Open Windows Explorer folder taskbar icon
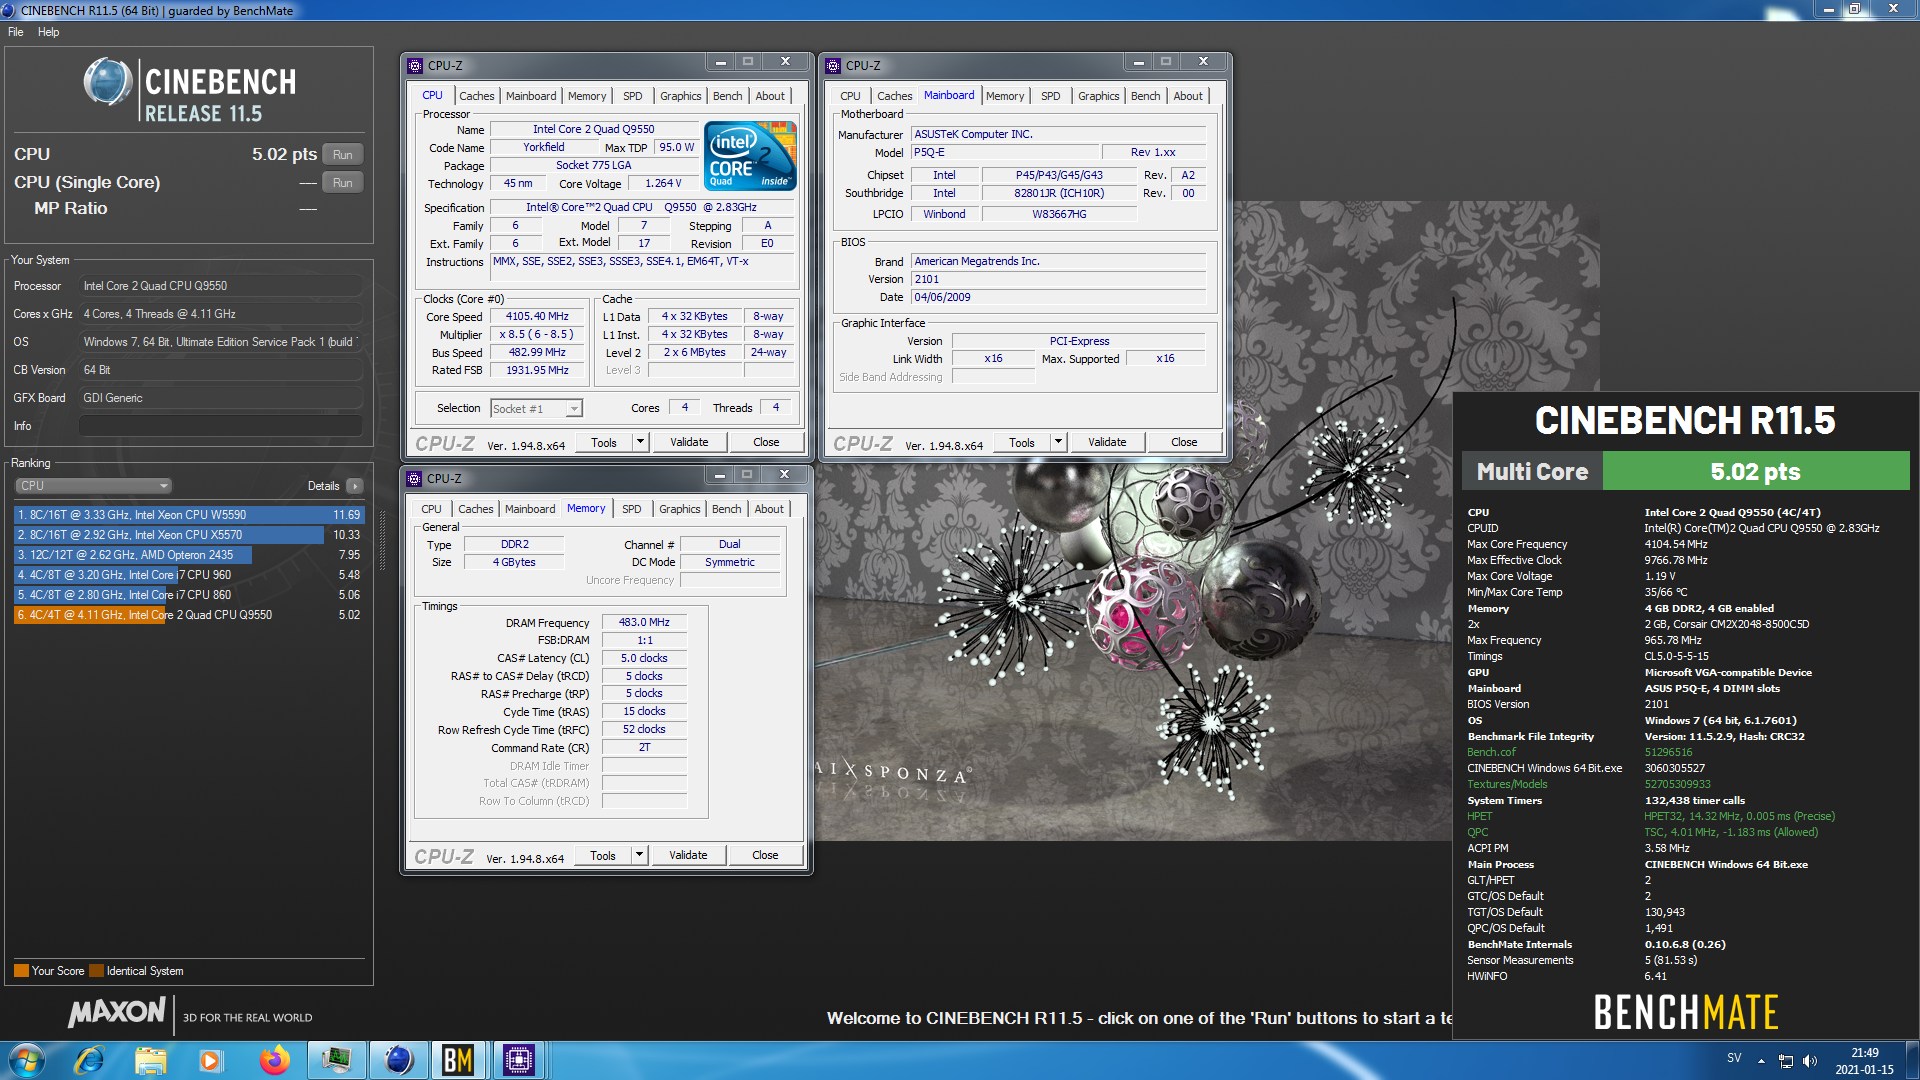 point(150,1060)
